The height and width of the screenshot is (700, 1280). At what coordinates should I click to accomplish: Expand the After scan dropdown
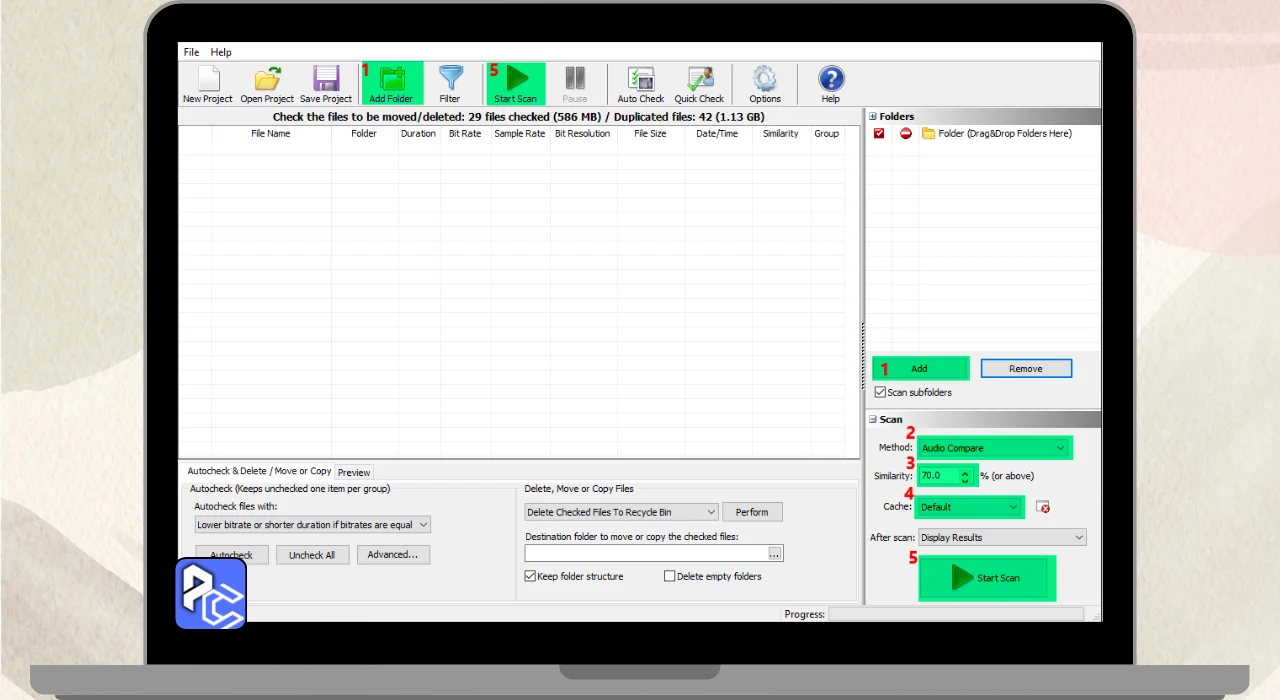coord(1002,538)
